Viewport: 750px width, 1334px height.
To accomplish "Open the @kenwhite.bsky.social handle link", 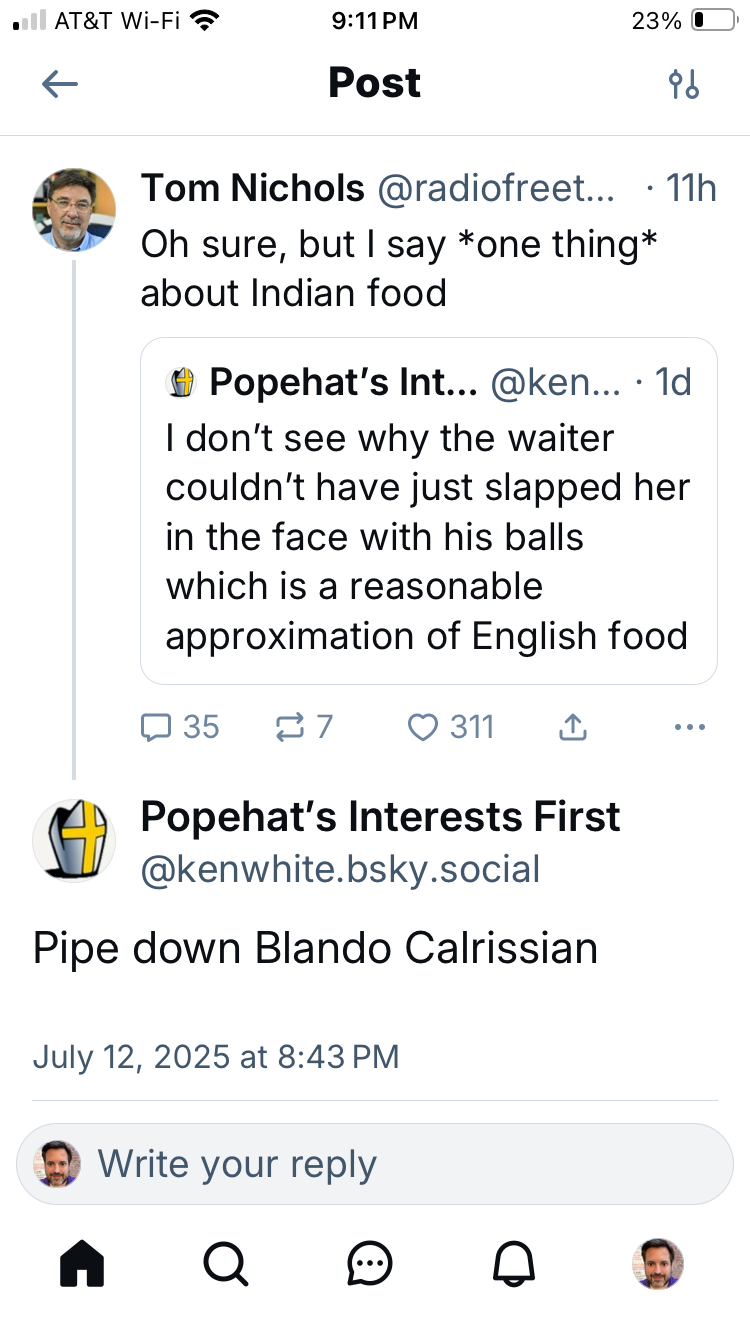I will coord(340,868).
